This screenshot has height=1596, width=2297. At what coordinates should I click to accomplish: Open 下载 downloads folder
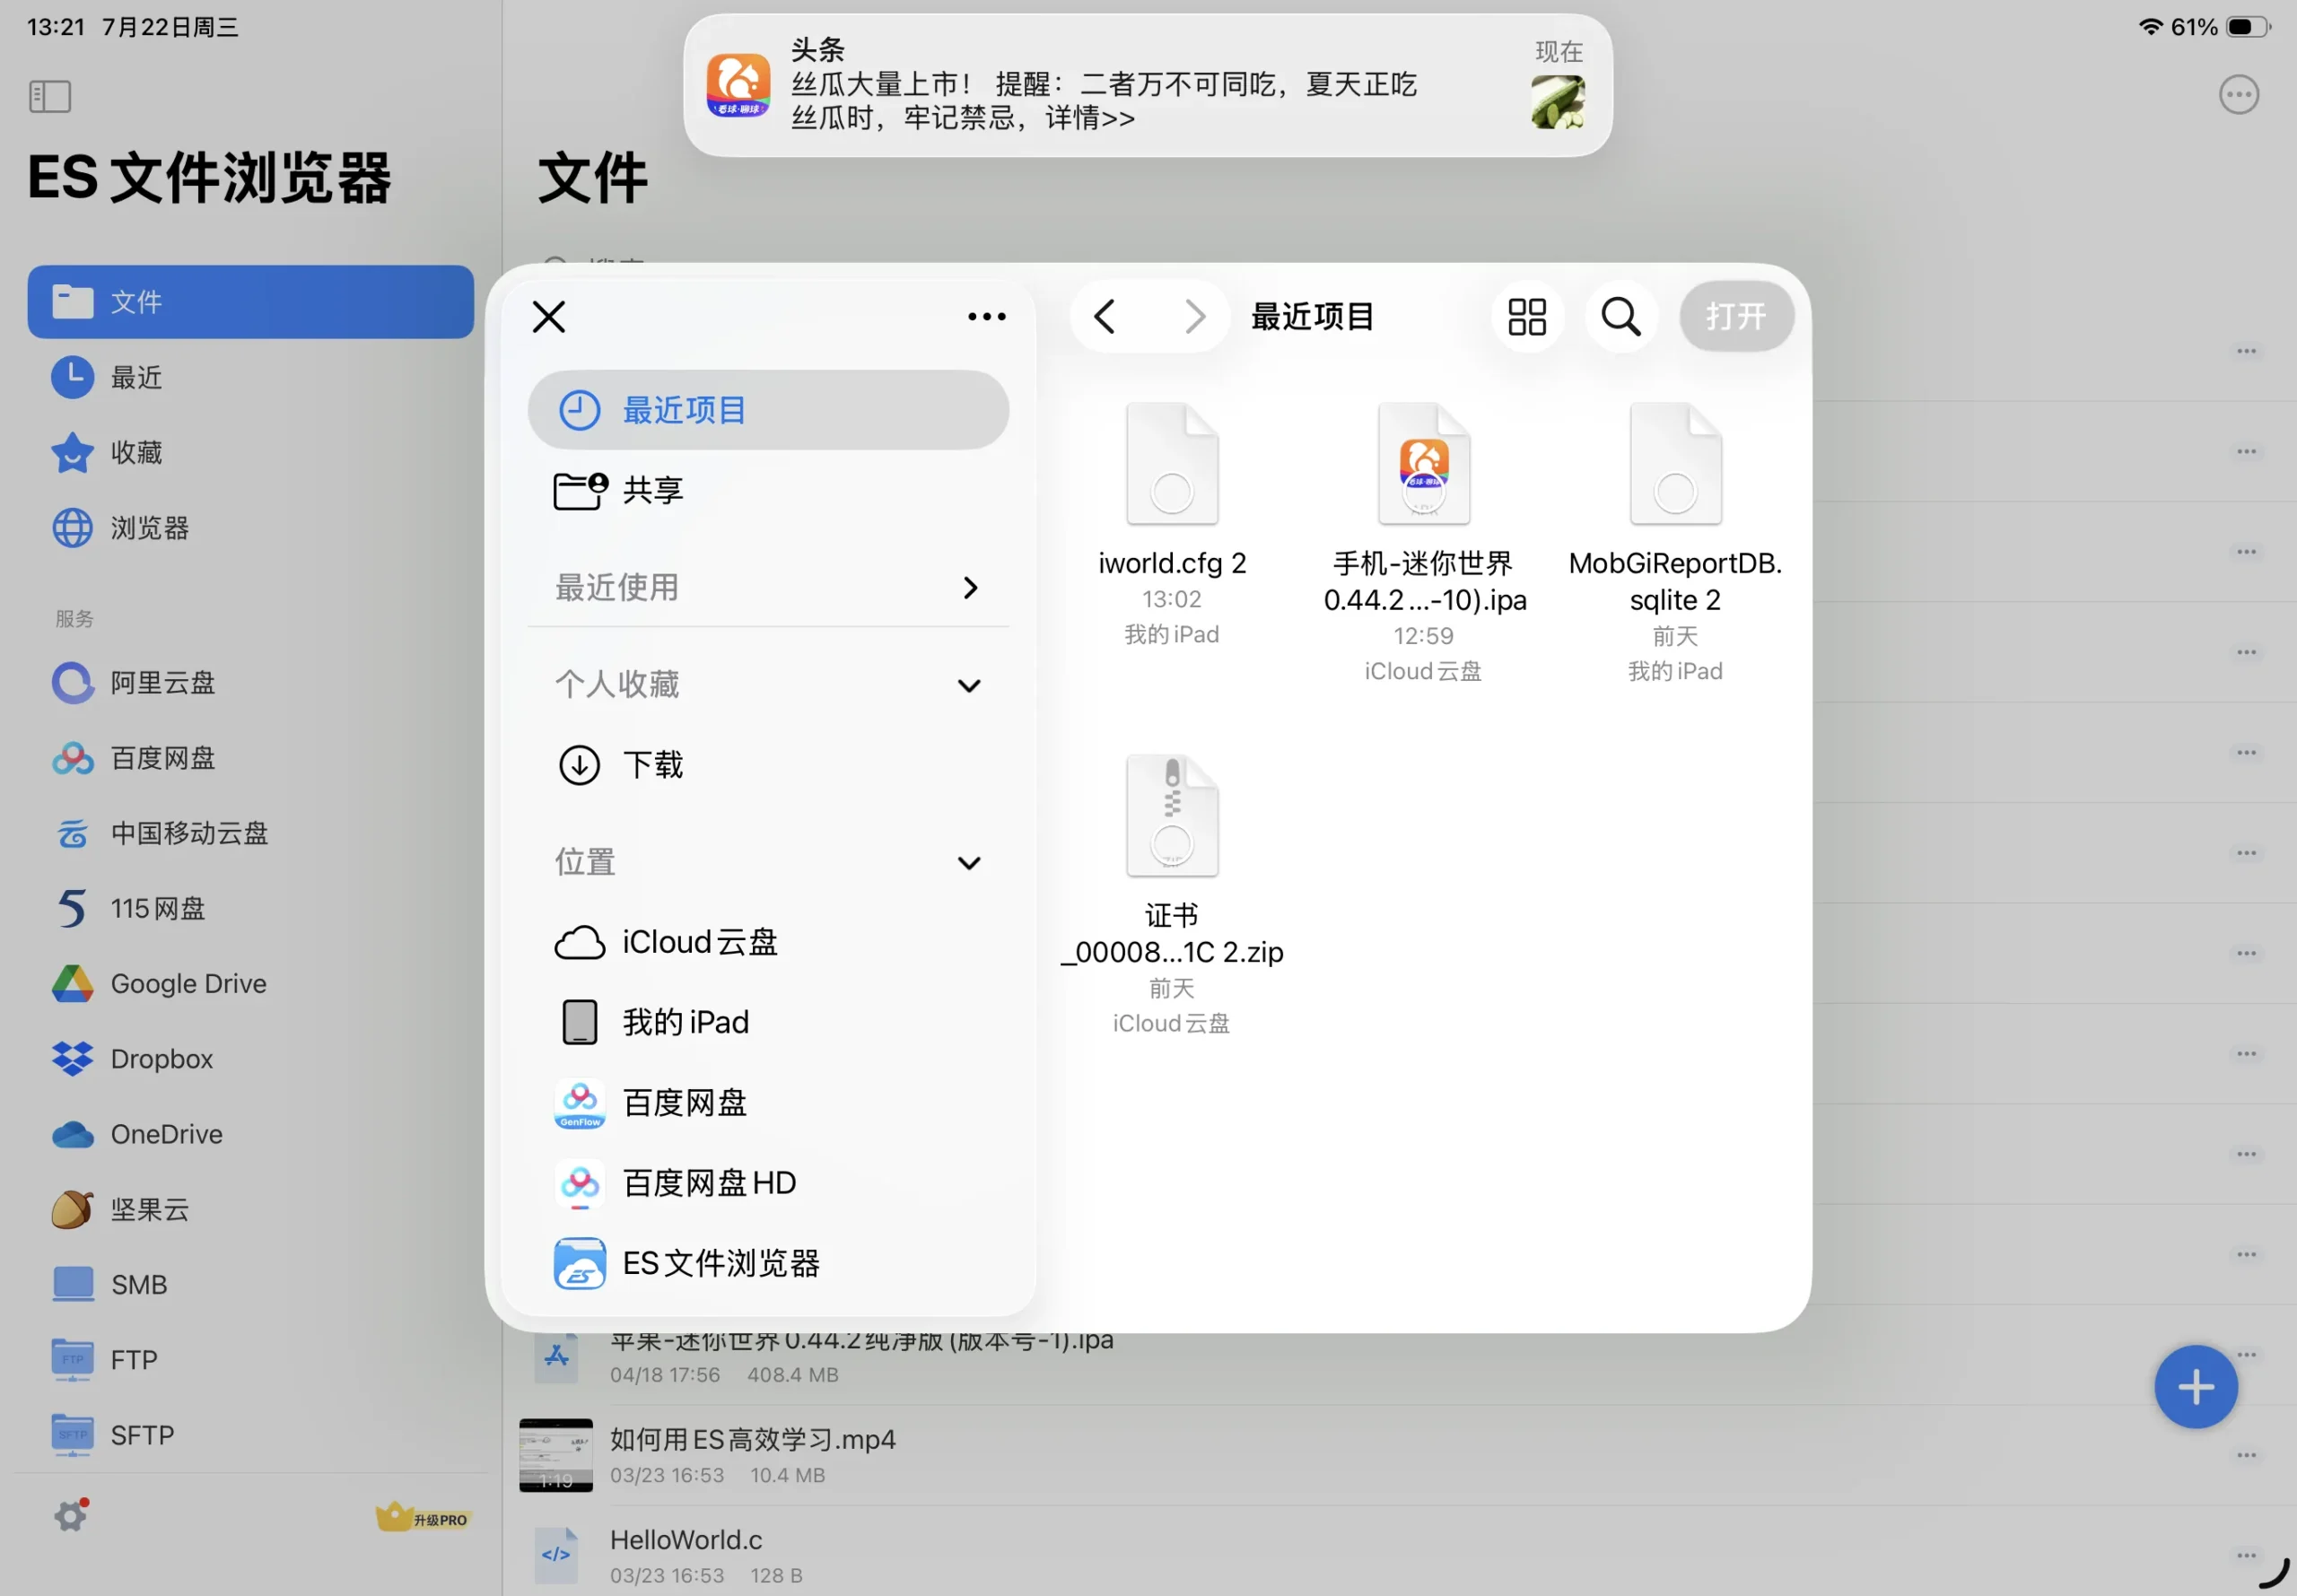[x=768, y=765]
